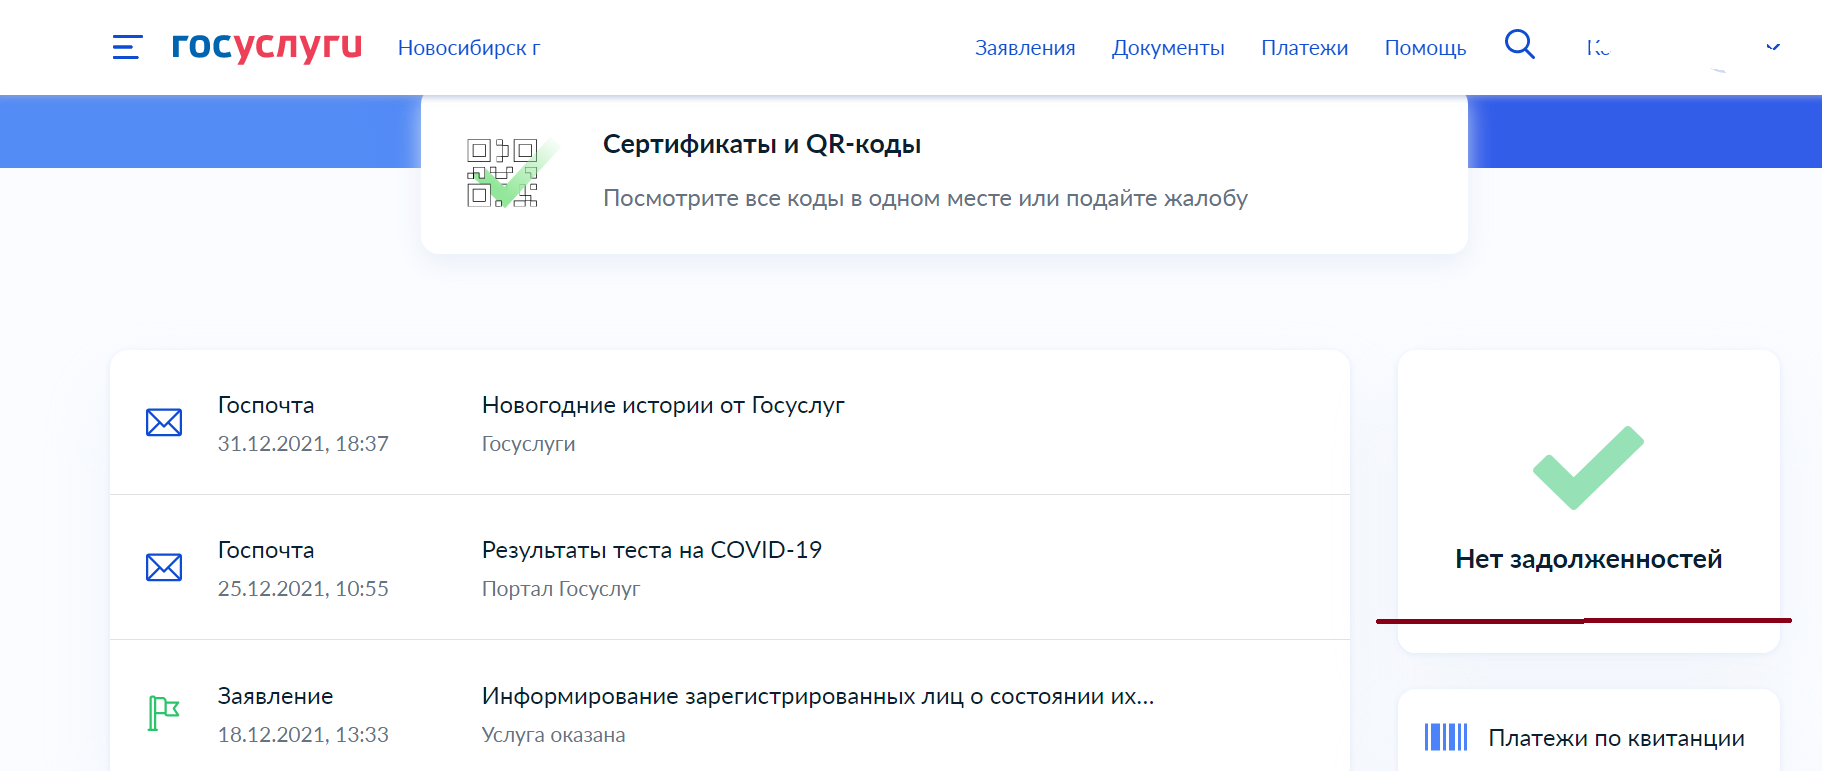The height and width of the screenshot is (771, 1822).
Task: Open the Документы menu item
Action: coord(1168,48)
